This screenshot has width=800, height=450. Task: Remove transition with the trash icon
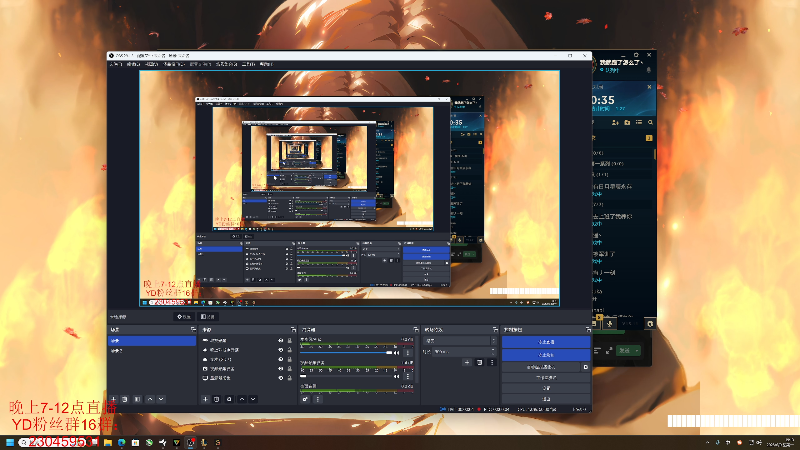pyautogui.click(x=479, y=362)
